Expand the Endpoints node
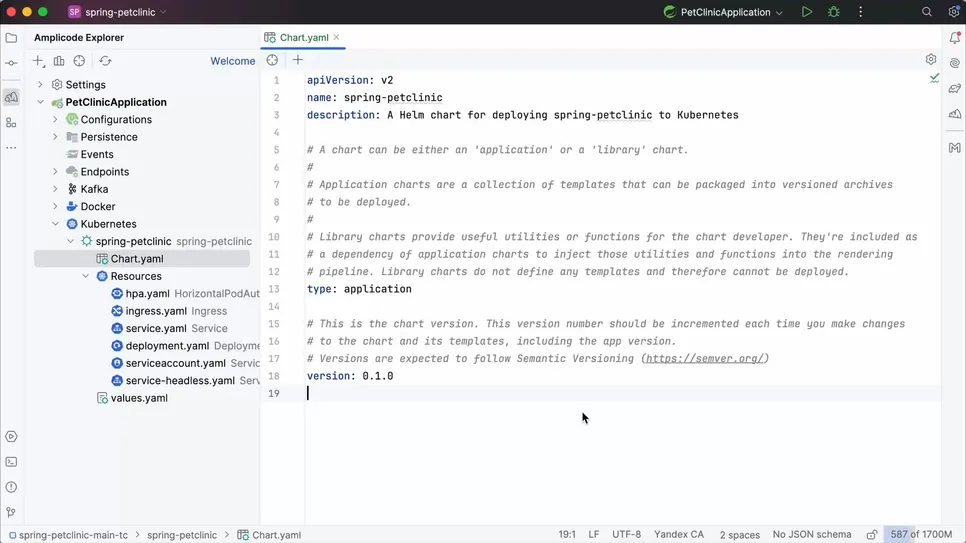Image resolution: width=966 pixels, height=543 pixels. click(x=55, y=171)
